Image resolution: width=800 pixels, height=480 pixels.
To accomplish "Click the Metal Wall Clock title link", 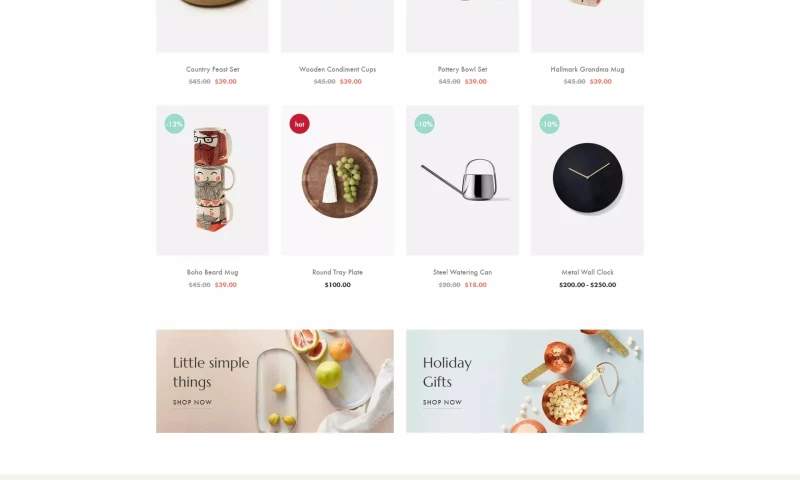I will click(587, 272).
